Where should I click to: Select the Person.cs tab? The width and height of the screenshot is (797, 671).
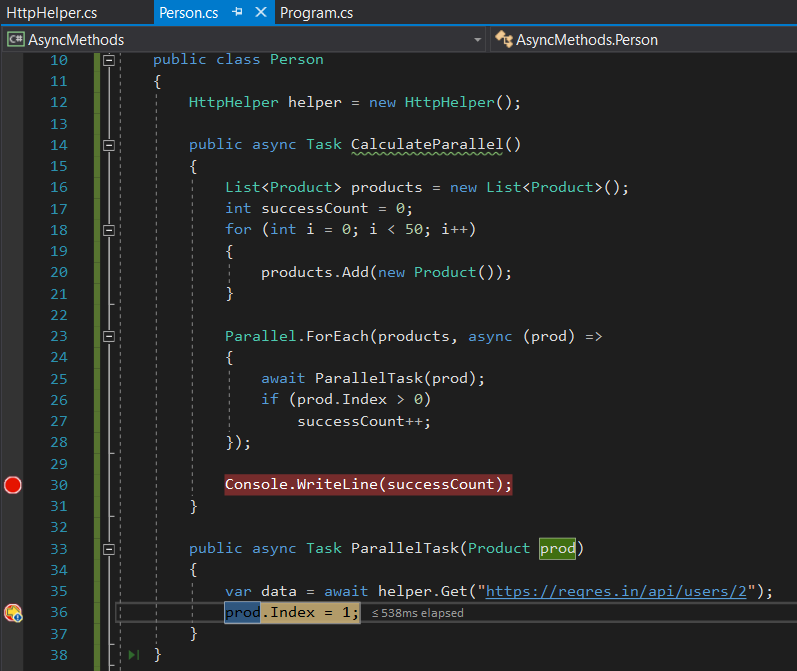(189, 13)
